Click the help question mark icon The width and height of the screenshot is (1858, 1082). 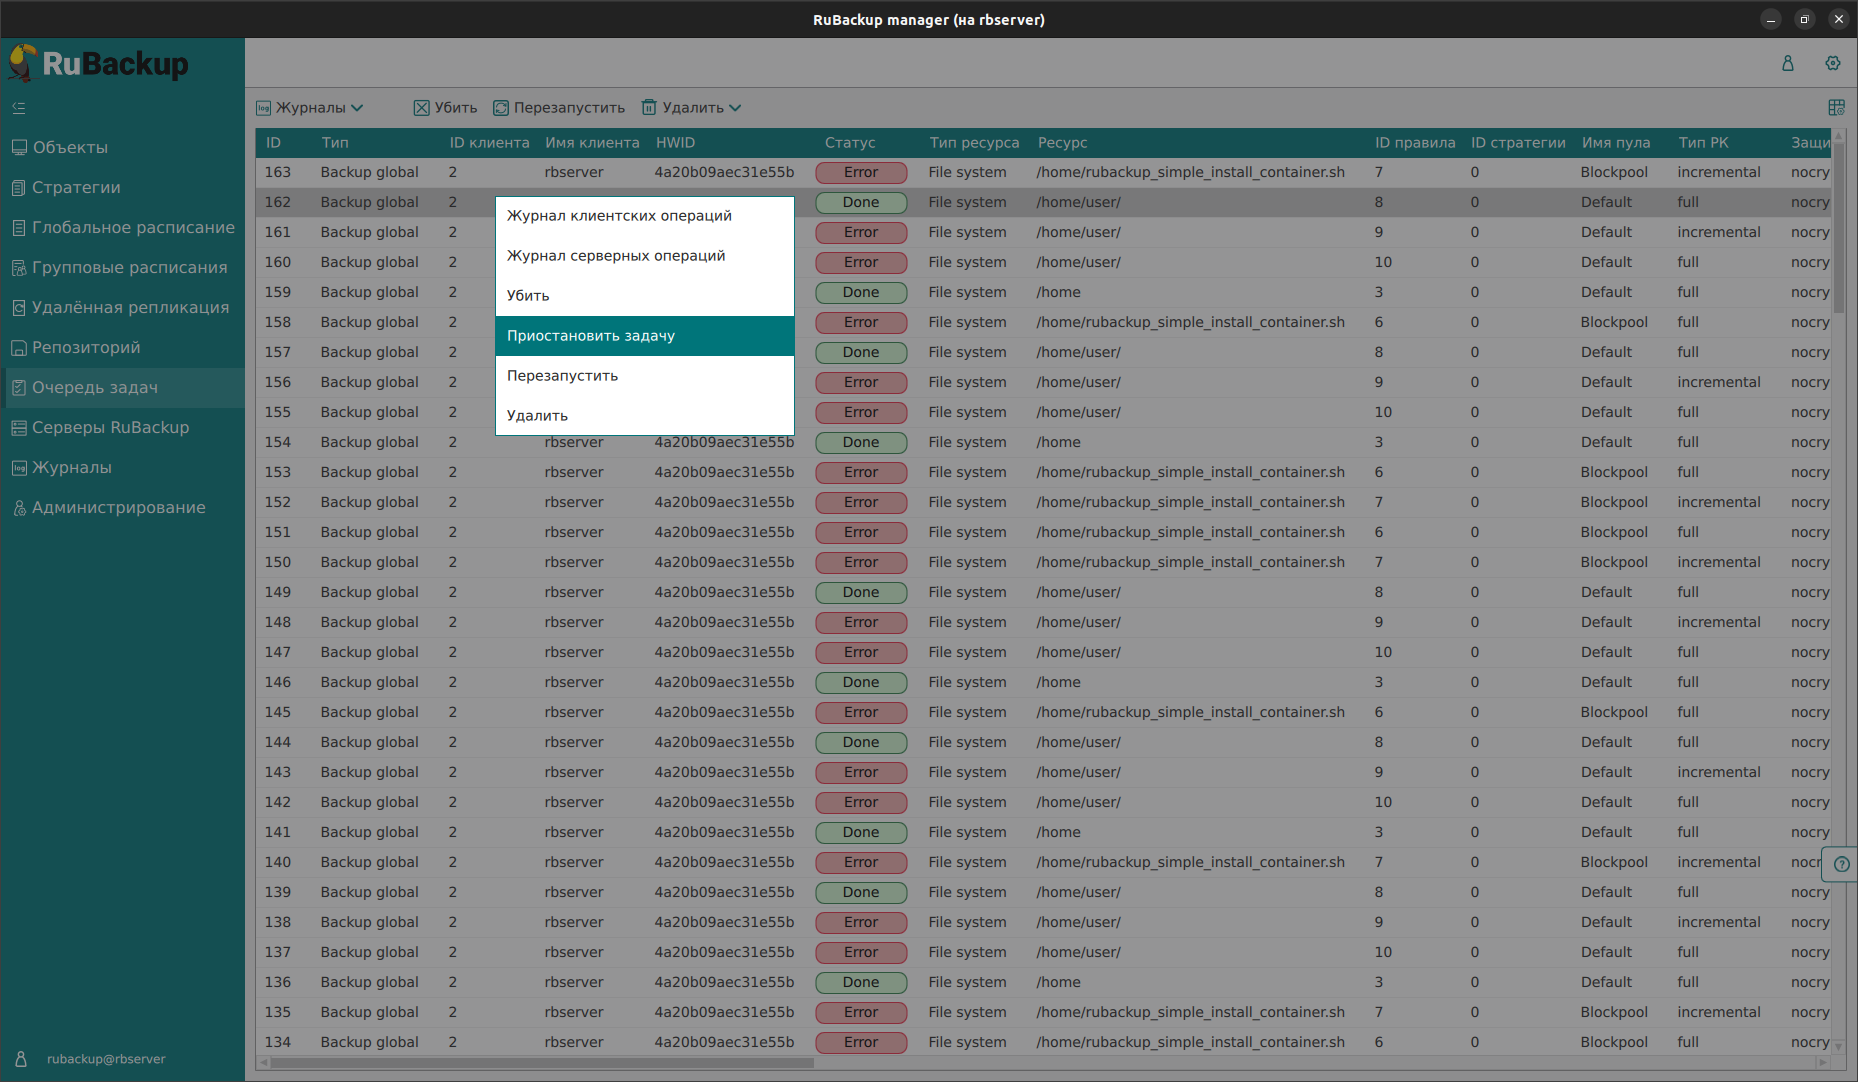click(x=1841, y=864)
